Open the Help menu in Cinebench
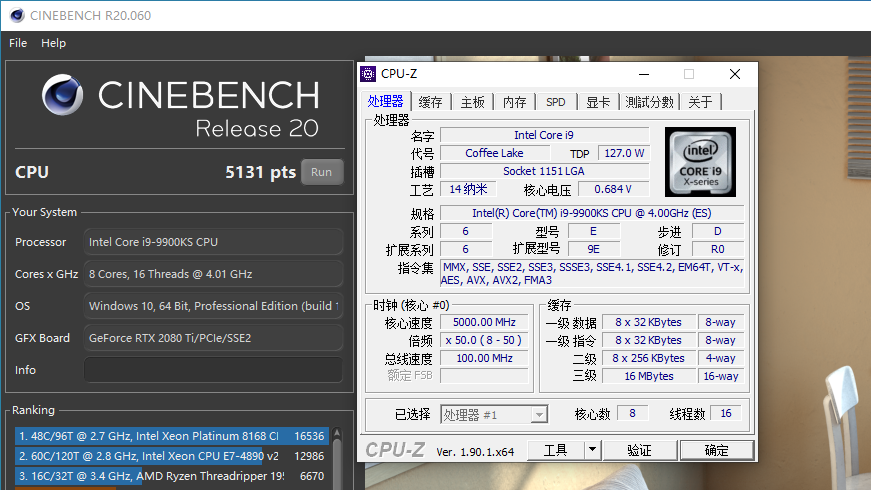Viewport: 871px width, 490px height. coord(53,43)
